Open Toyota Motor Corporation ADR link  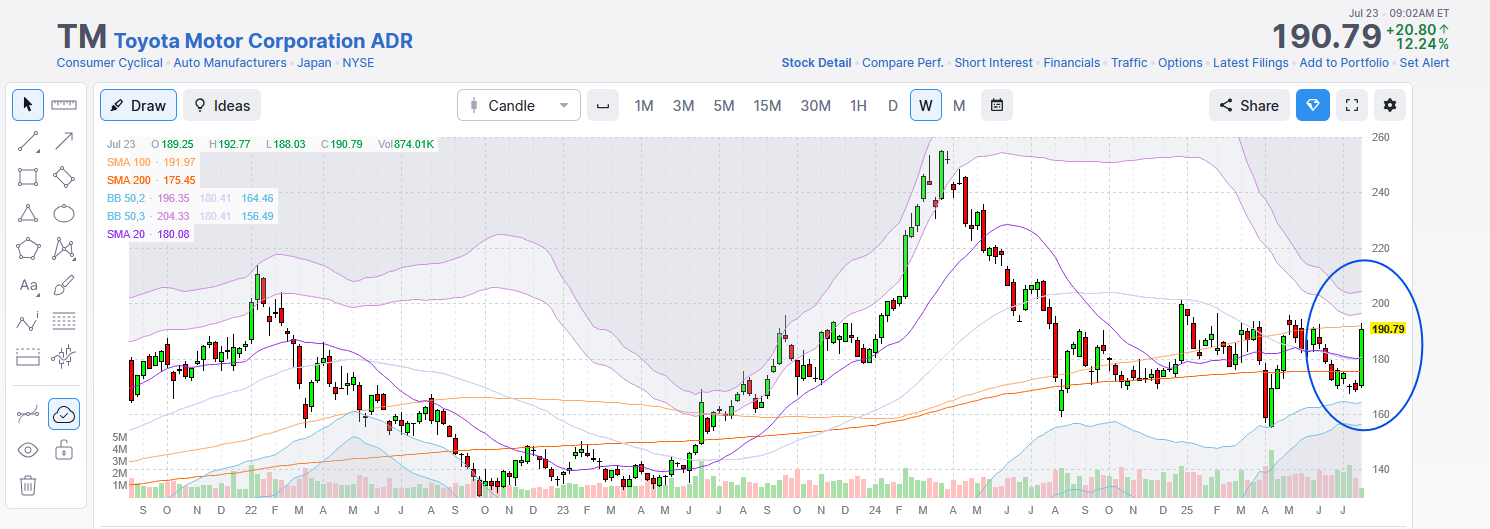[x=263, y=41]
